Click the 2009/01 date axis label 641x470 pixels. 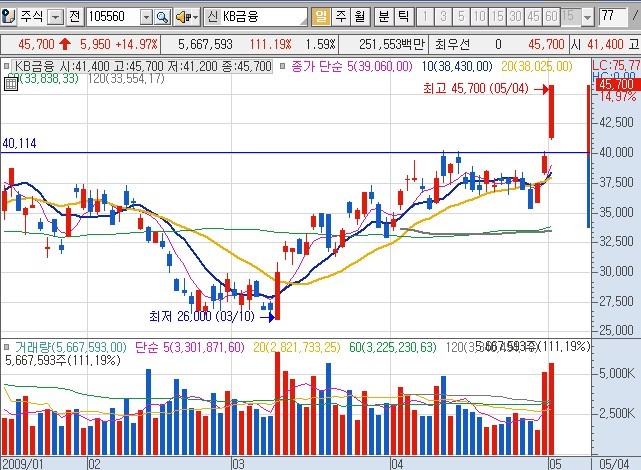[23, 464]
